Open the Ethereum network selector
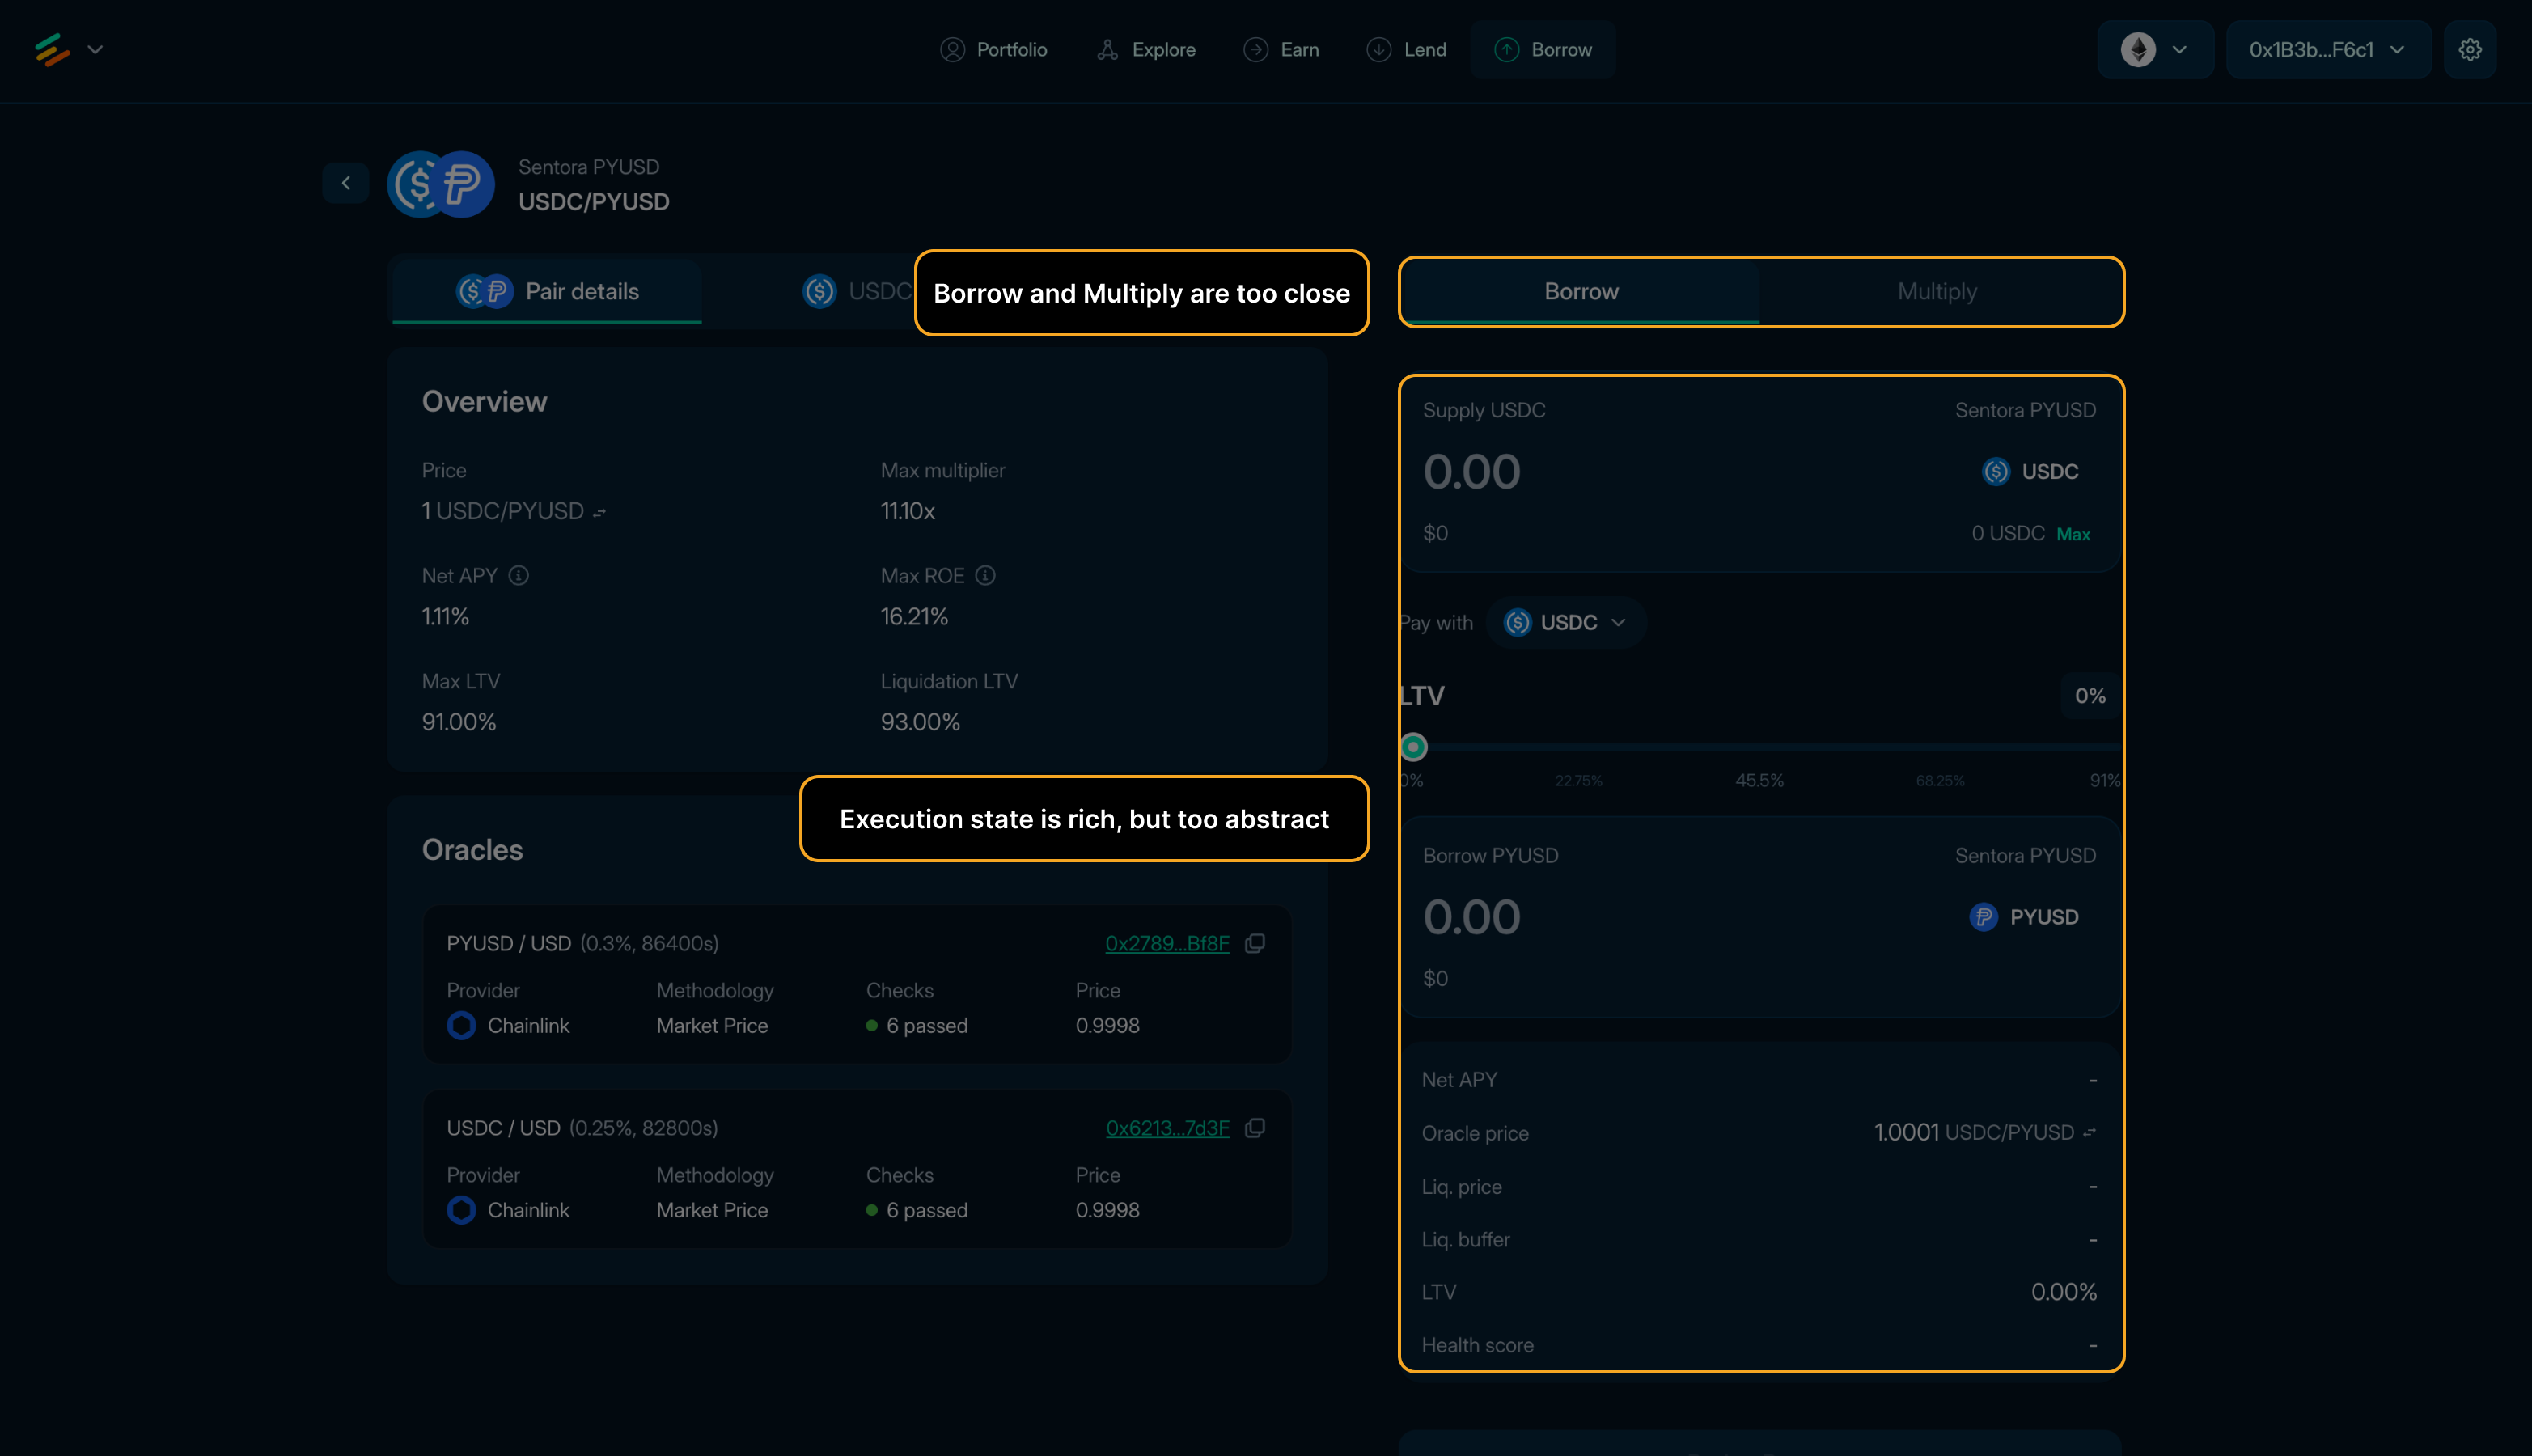2532x1456 pixels. pos(2155,49)
